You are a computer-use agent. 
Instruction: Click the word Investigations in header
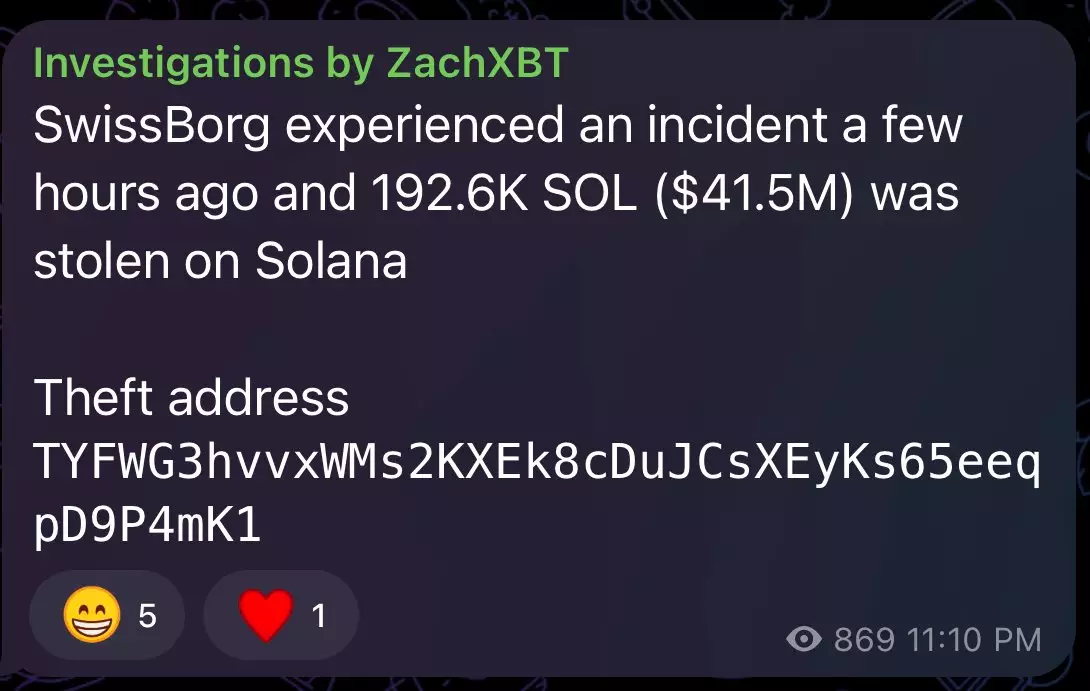(174, 64)
